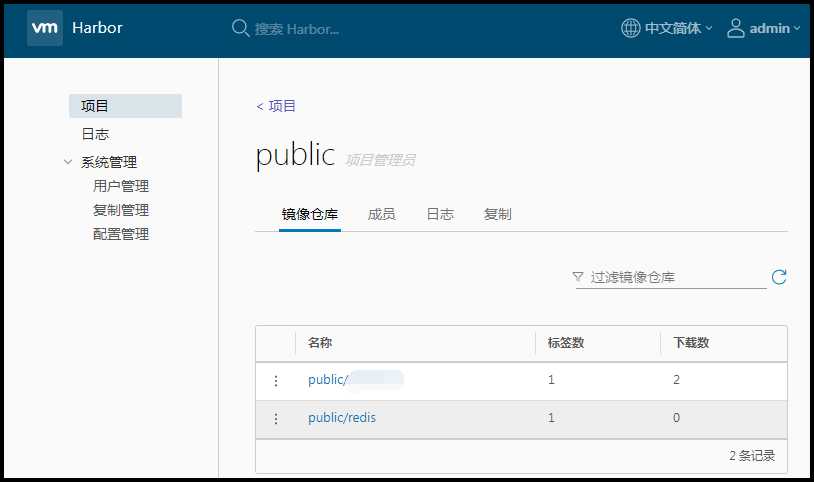Switch to the 复制 tab
This screenshot has width=814, height=482.
point(498,214)
